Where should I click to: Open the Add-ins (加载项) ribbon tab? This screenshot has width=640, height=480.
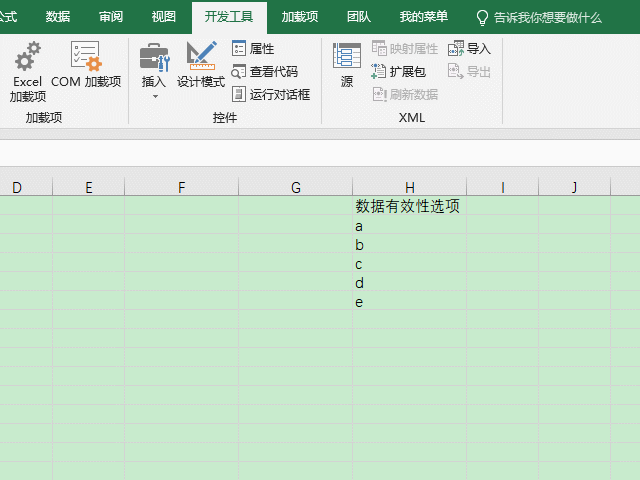(x=300, y=17)
